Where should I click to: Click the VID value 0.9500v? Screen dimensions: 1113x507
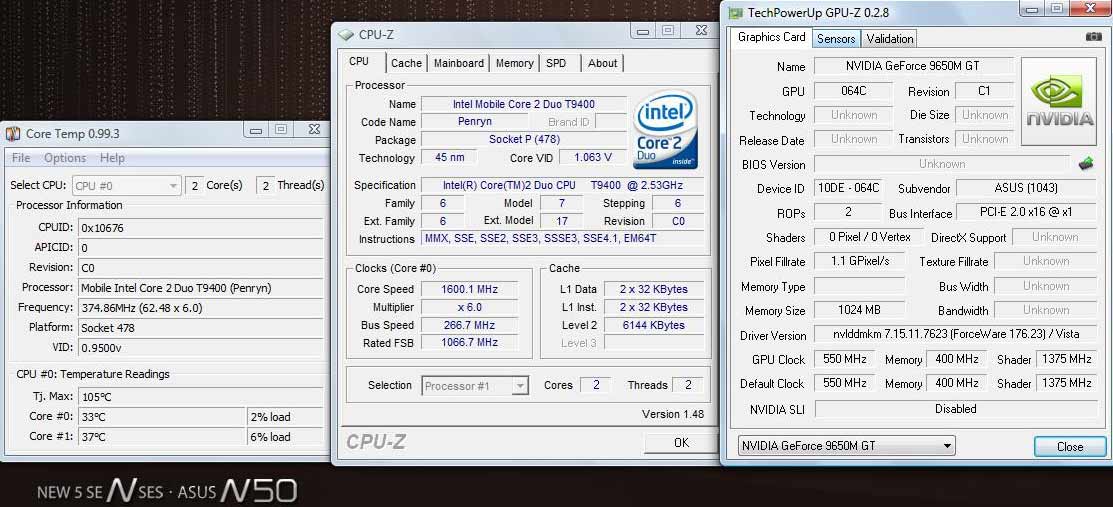pyautogui.click(x=200, y=347)
